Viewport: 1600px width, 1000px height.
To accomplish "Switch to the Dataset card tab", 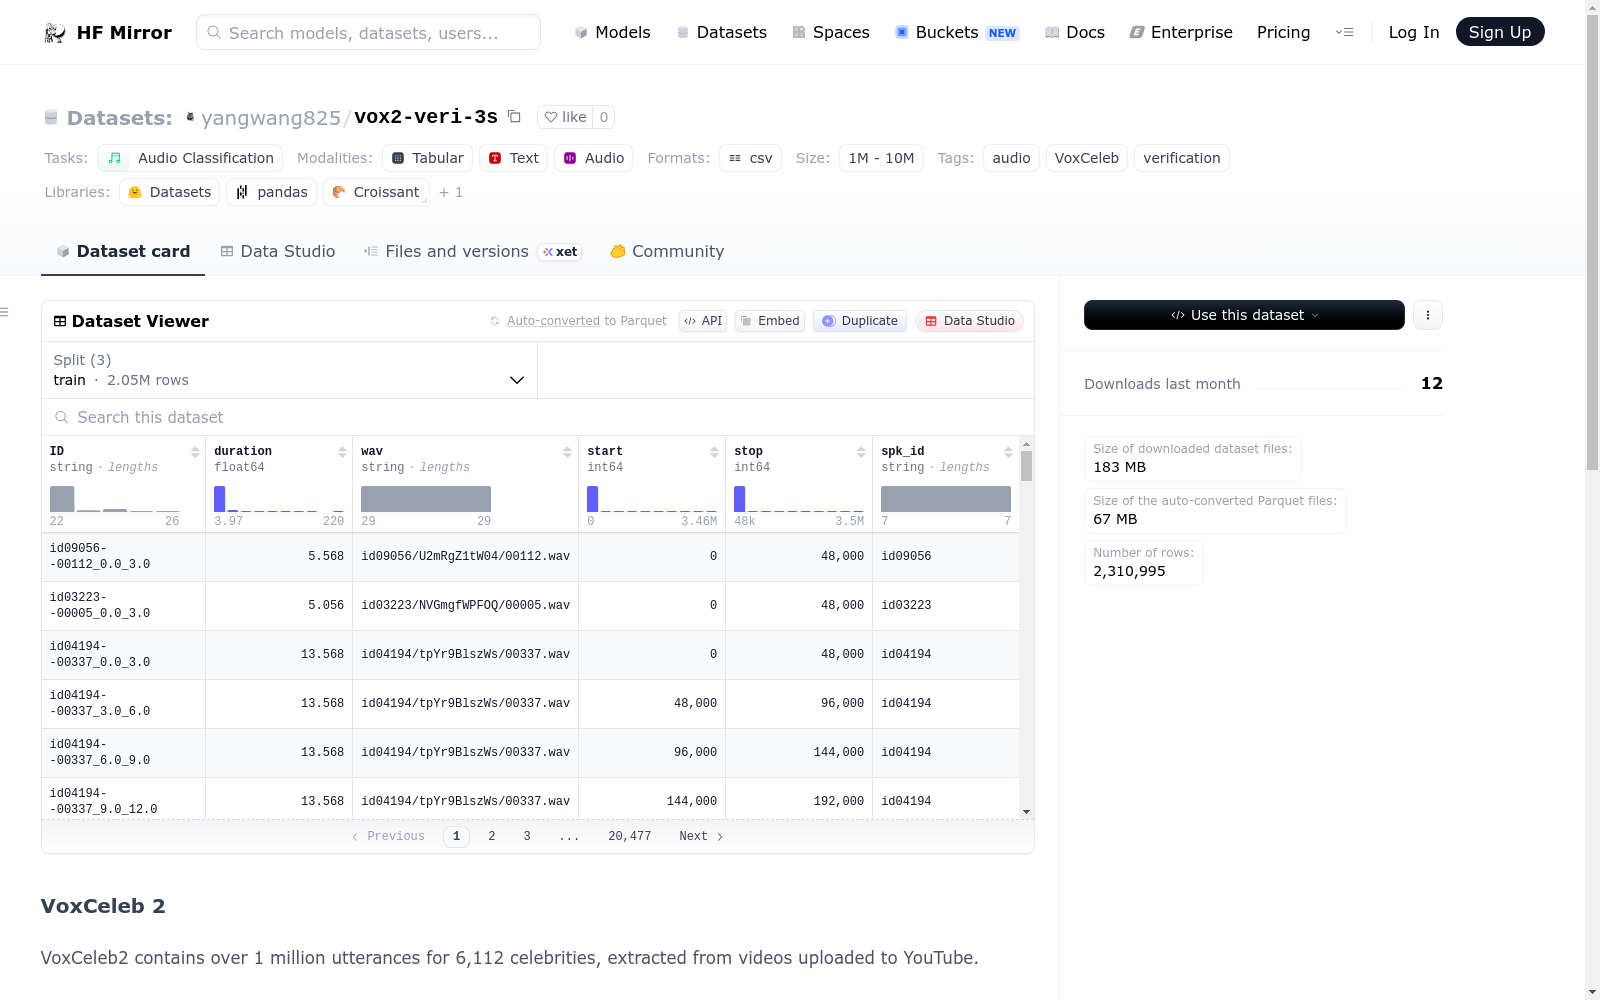I will pyautogui.click(x=123, y=252).
